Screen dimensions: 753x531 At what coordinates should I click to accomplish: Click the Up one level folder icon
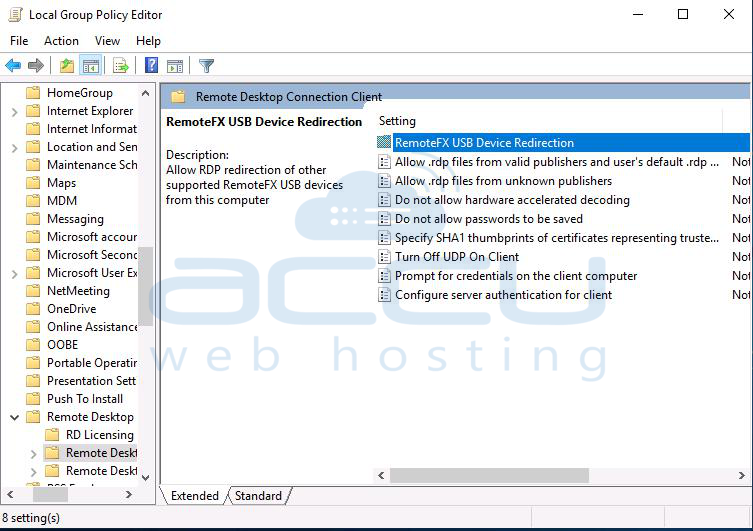click(x=67, y=65)
